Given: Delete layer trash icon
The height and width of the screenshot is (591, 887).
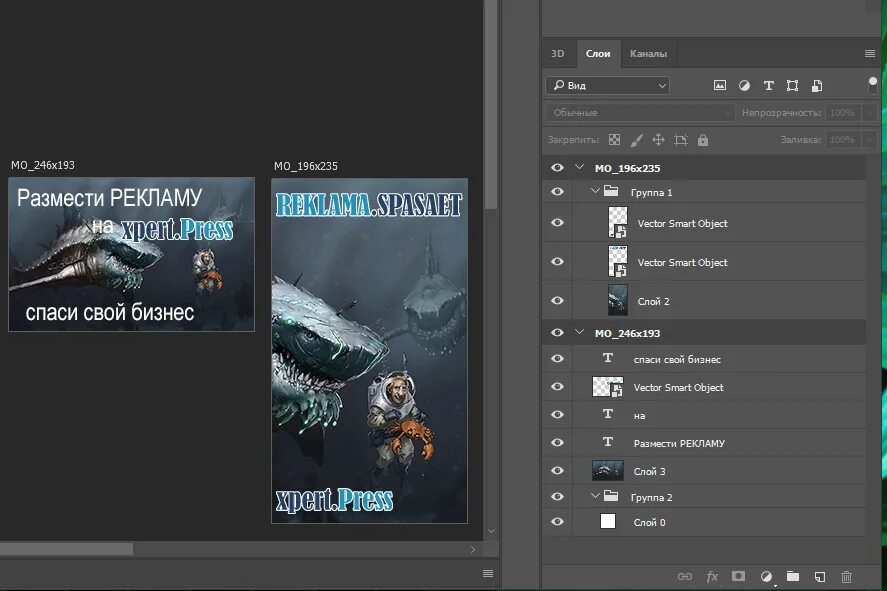Looking at the screenshot, I should (846, 576).
